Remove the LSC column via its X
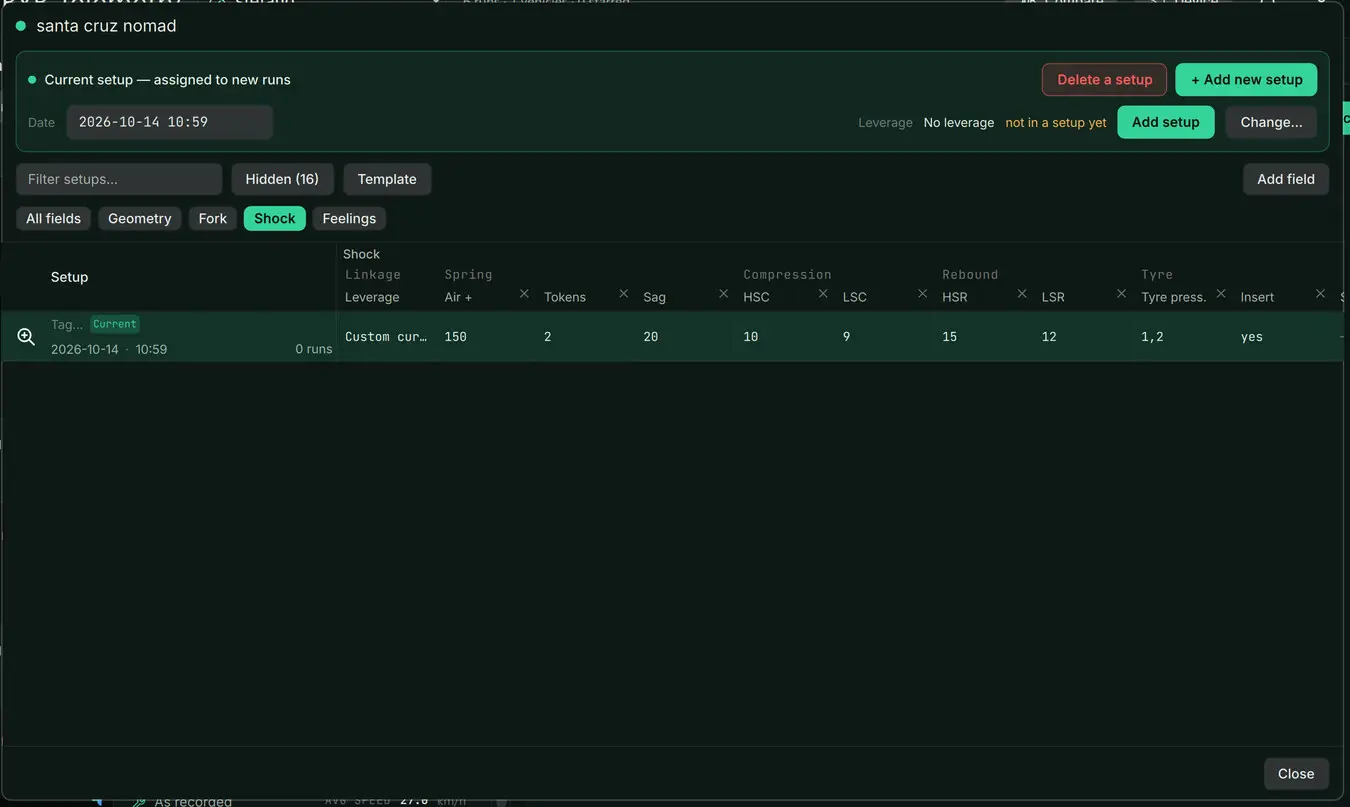 923,294
